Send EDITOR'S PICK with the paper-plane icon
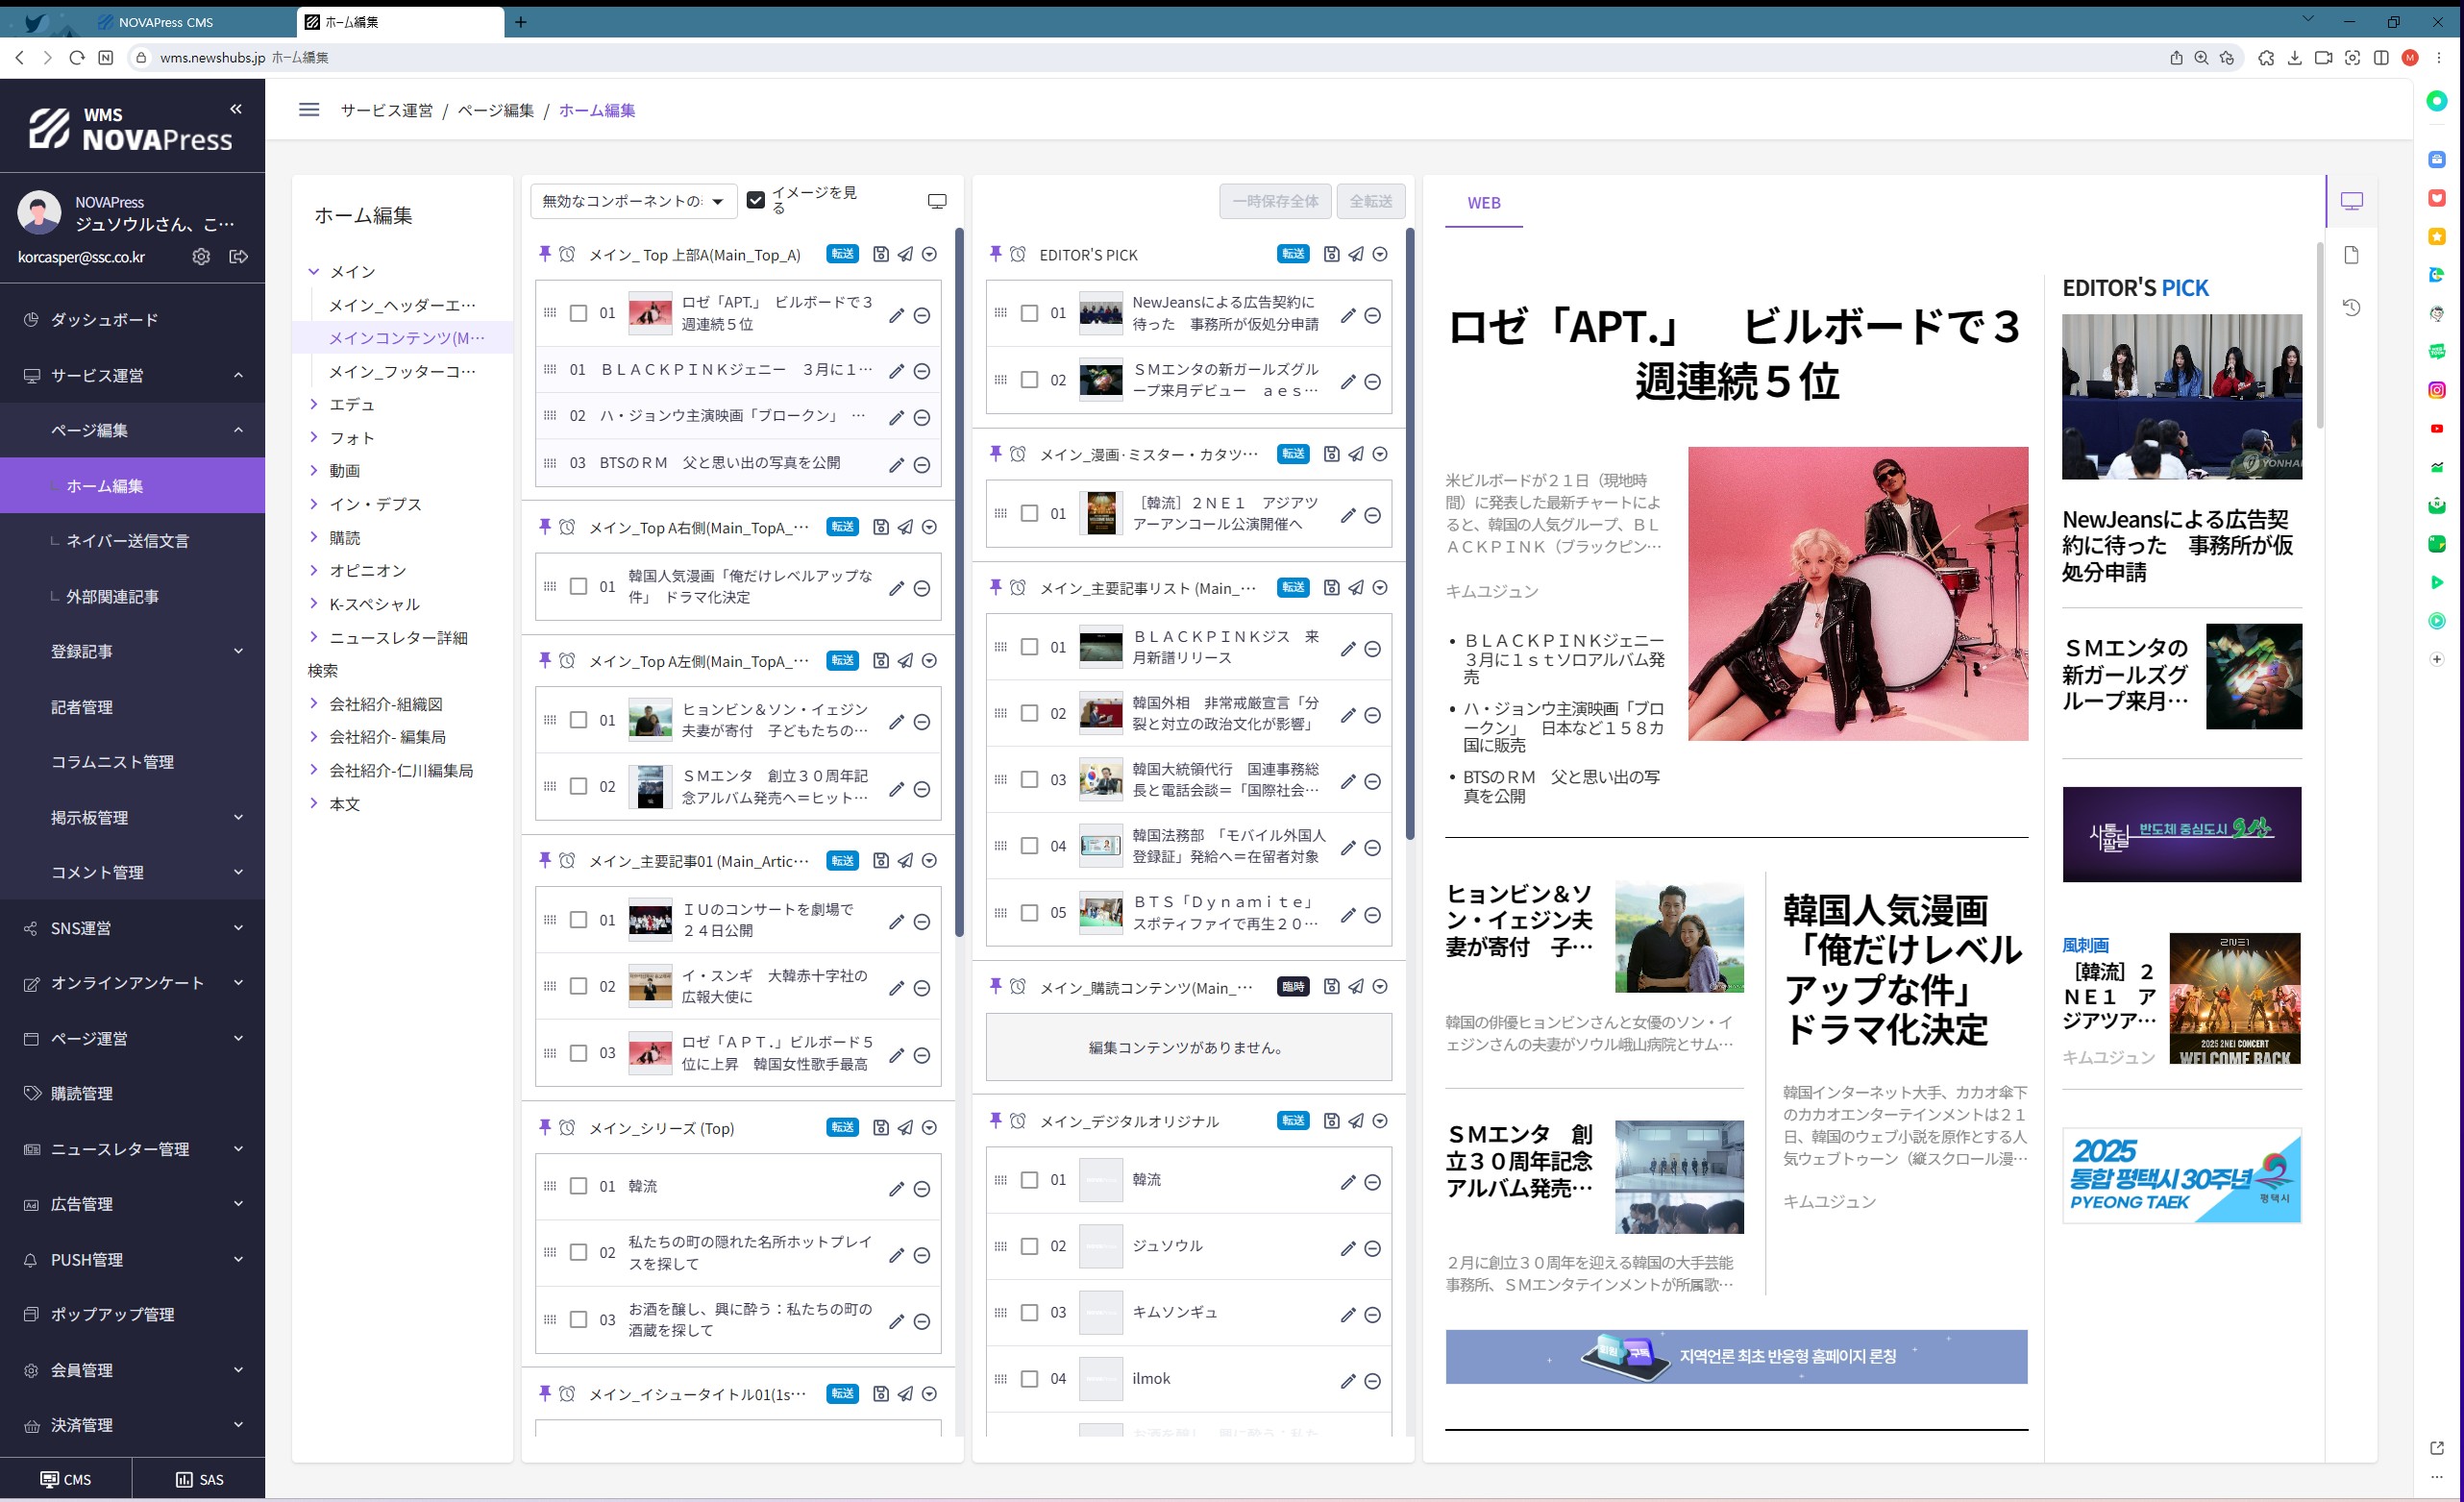Screen dimensions: 2464x1502 tap(1355, 254)
